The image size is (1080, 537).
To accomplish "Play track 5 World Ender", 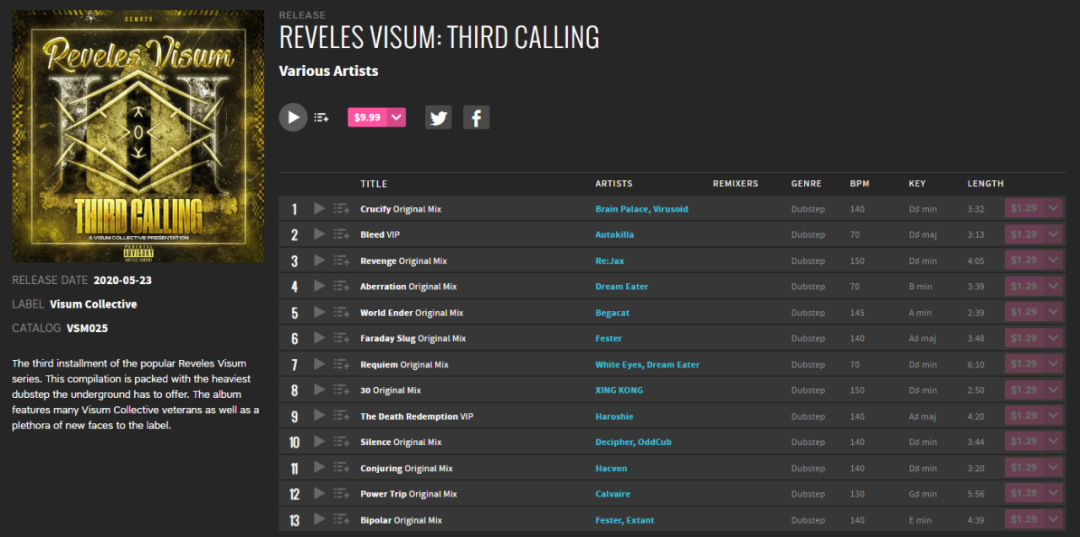I will pyautogui.click(x=319, y=313).
